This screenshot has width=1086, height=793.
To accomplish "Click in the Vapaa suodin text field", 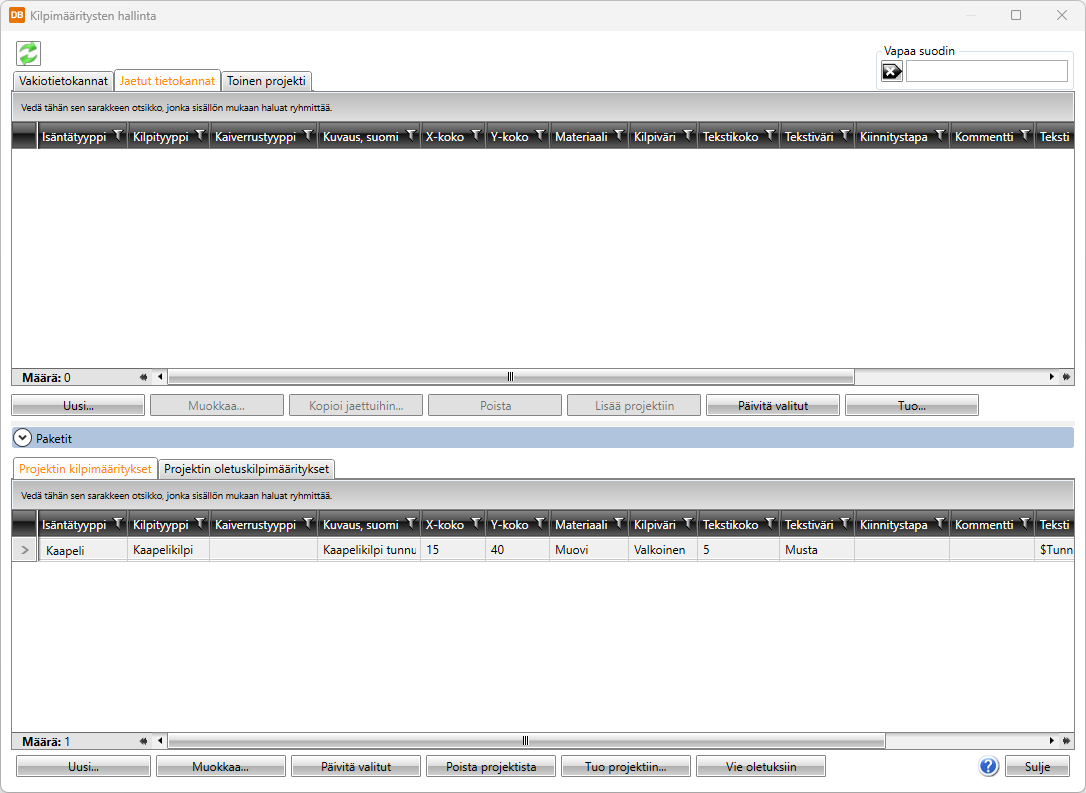I will (986, 71).
